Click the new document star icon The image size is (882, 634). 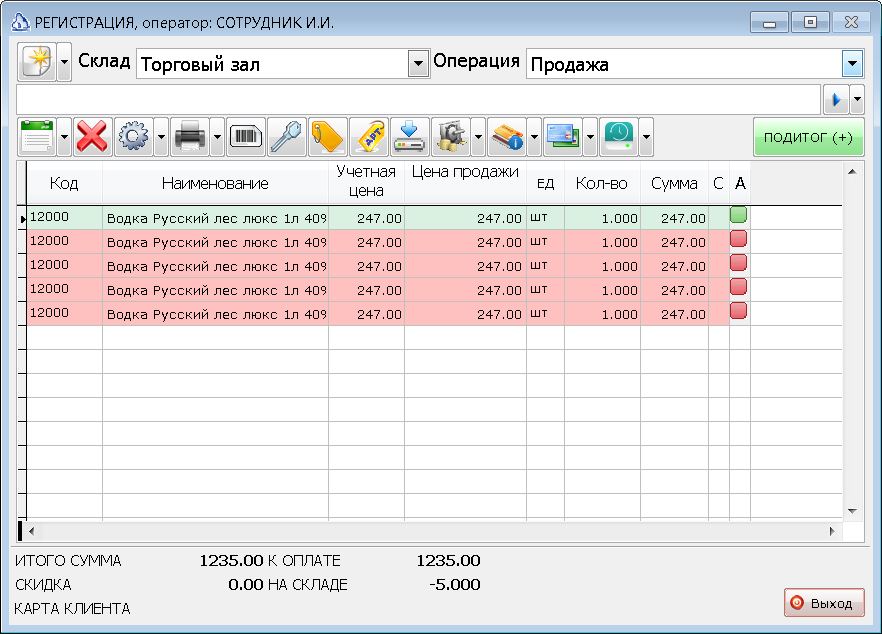pyautogui.click(x=37, y=62)
